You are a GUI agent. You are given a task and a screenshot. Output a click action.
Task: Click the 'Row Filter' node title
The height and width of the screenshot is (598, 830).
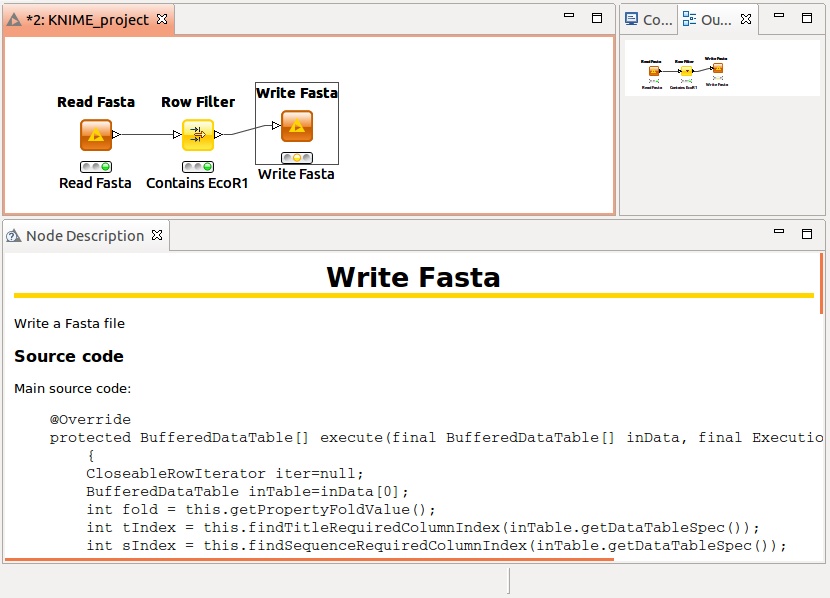click(x=198, y=102)
